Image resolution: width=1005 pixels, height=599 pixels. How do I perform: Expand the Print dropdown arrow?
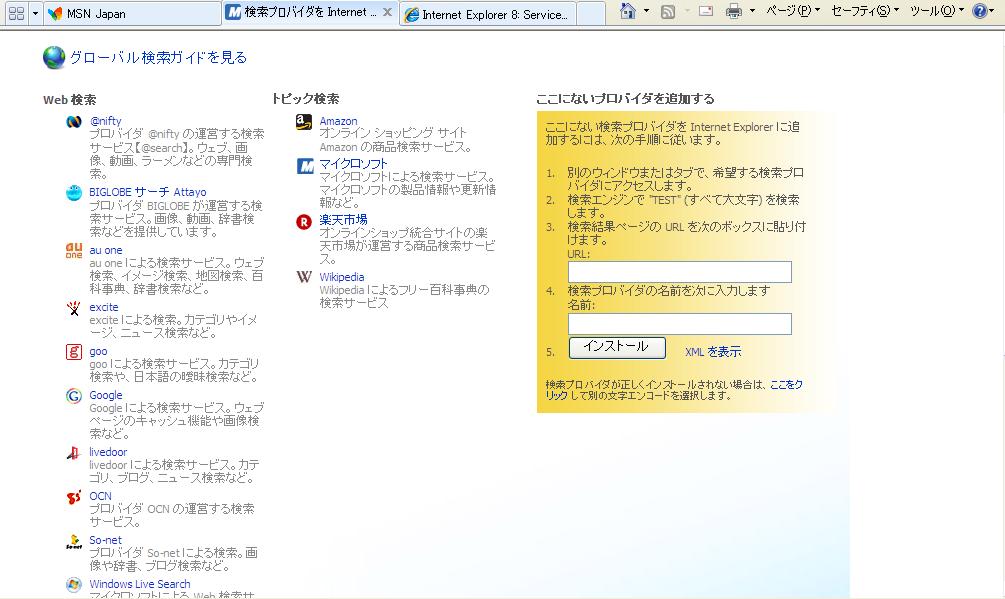tap(752, 11)
